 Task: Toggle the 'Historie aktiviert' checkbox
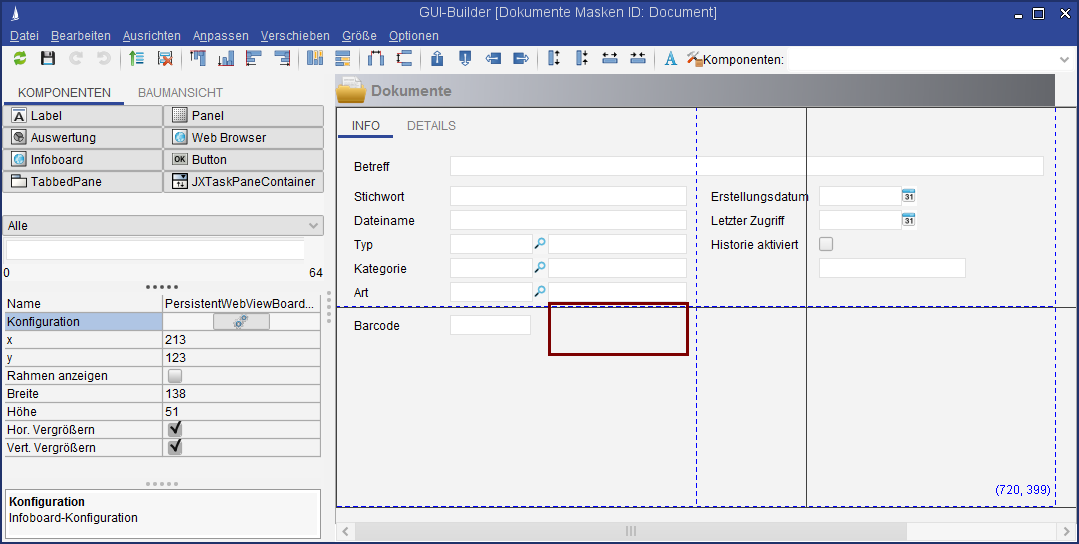(826, 244)
